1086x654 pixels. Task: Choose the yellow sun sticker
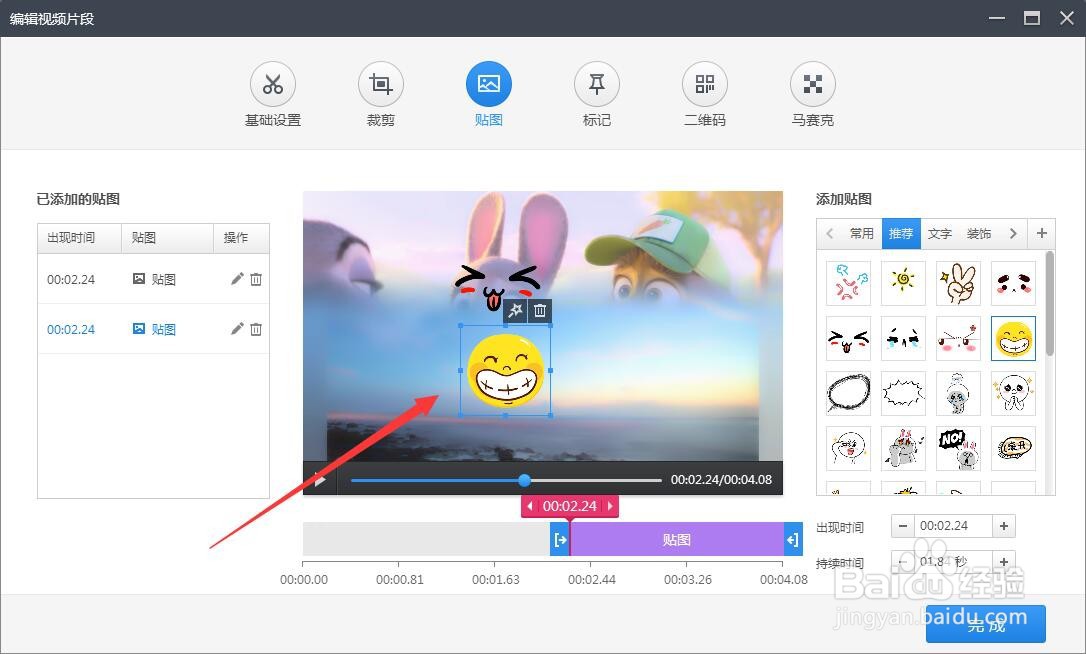point(903,283)
